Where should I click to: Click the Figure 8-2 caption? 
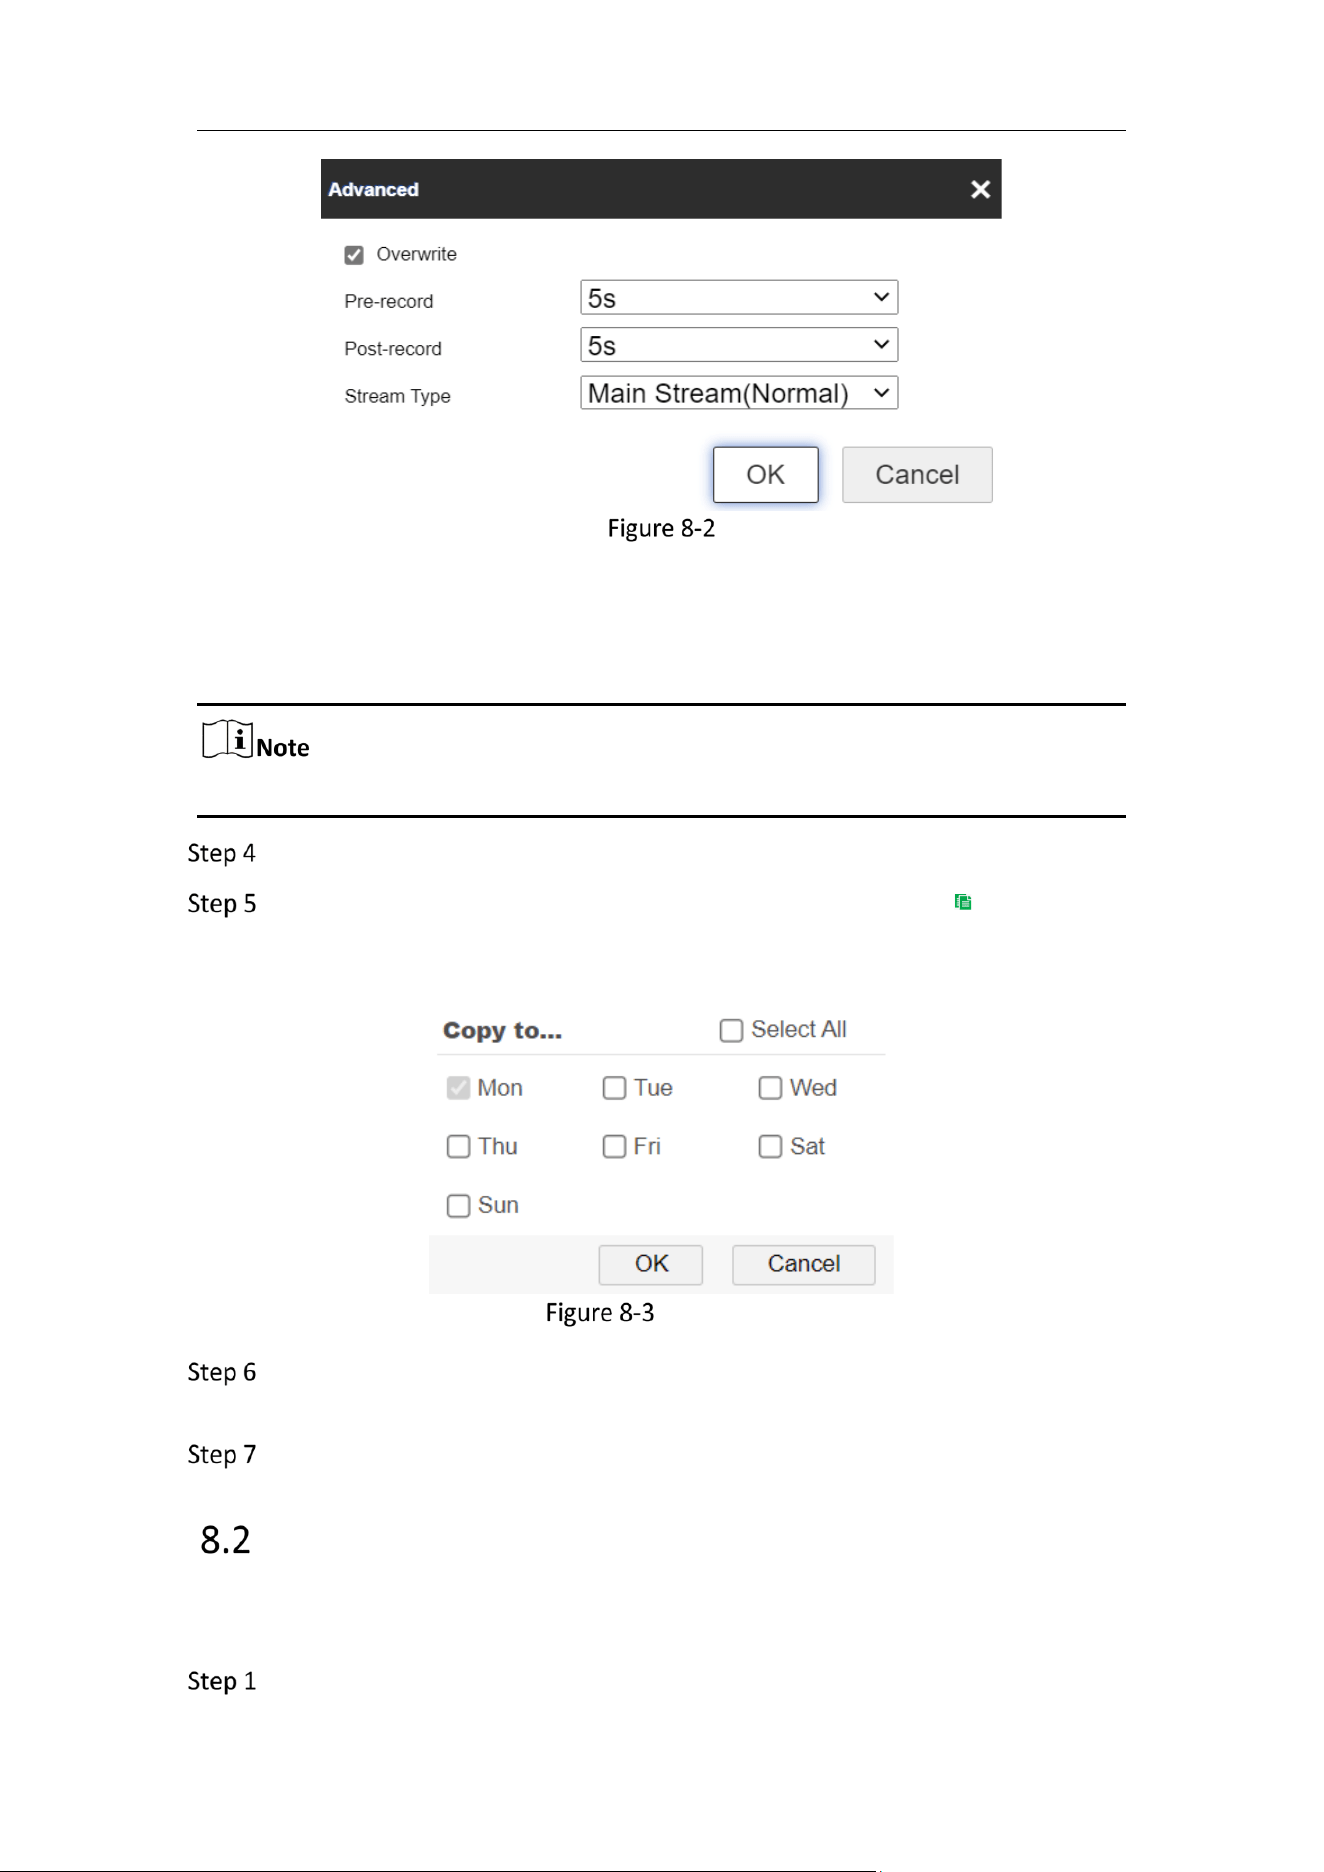click(x=661, y=528)
